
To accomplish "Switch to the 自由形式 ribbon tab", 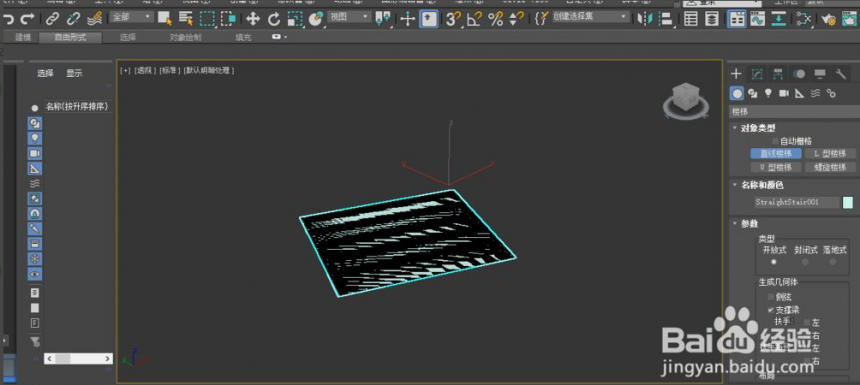I will click(x=70, y=37).
